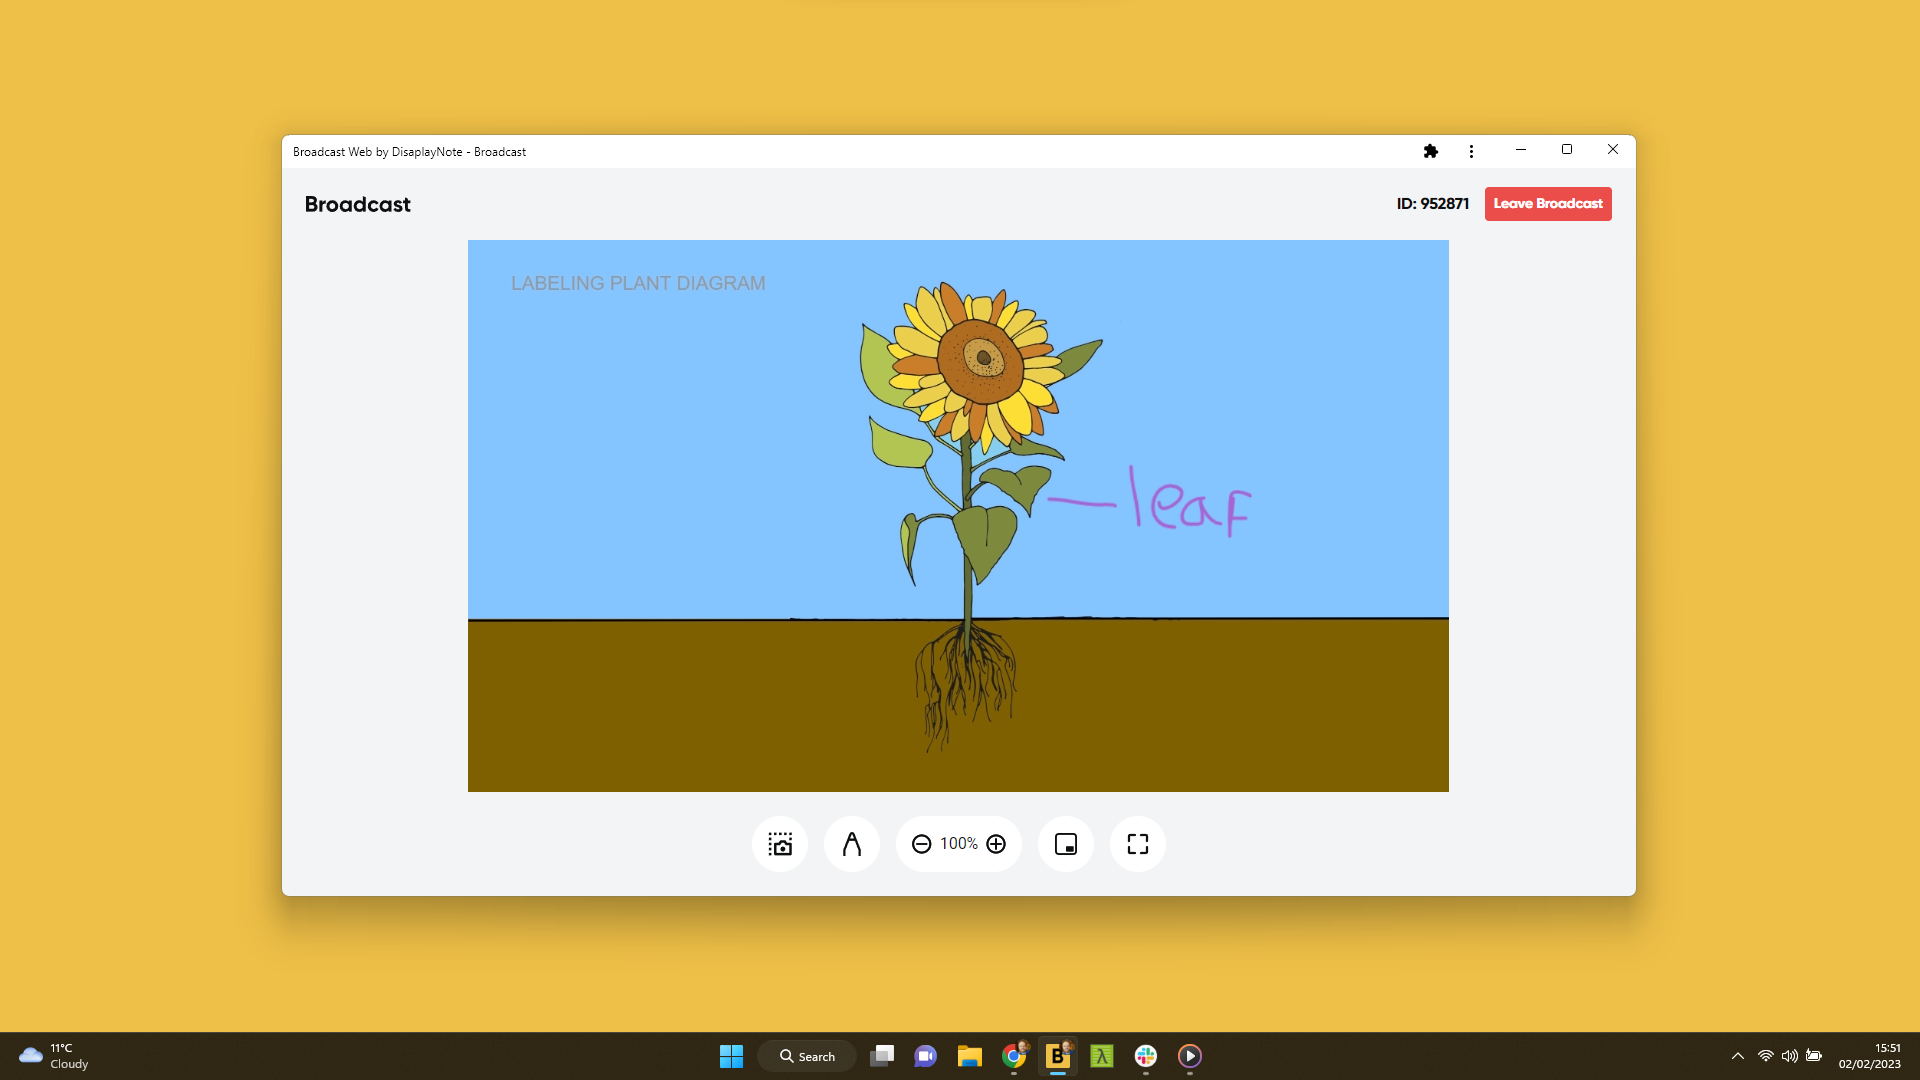Open Chrome extensions puzzle icon
Screen dimensions: 1920x1080
[1430, 151]
